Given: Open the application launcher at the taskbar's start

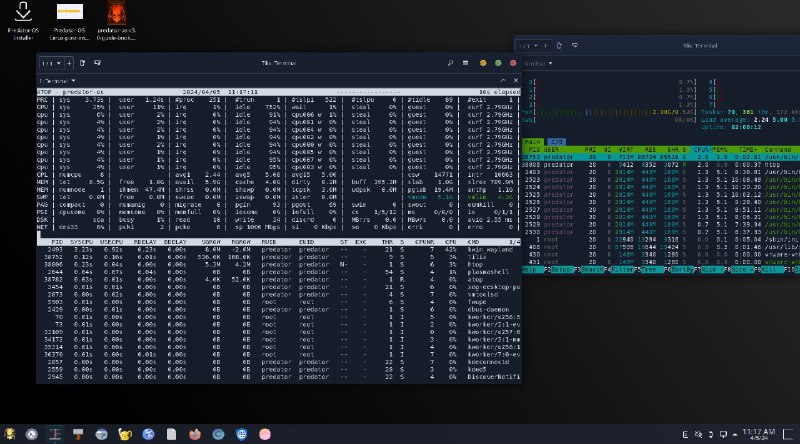Looking at the screenshot, I should (10, 434).
